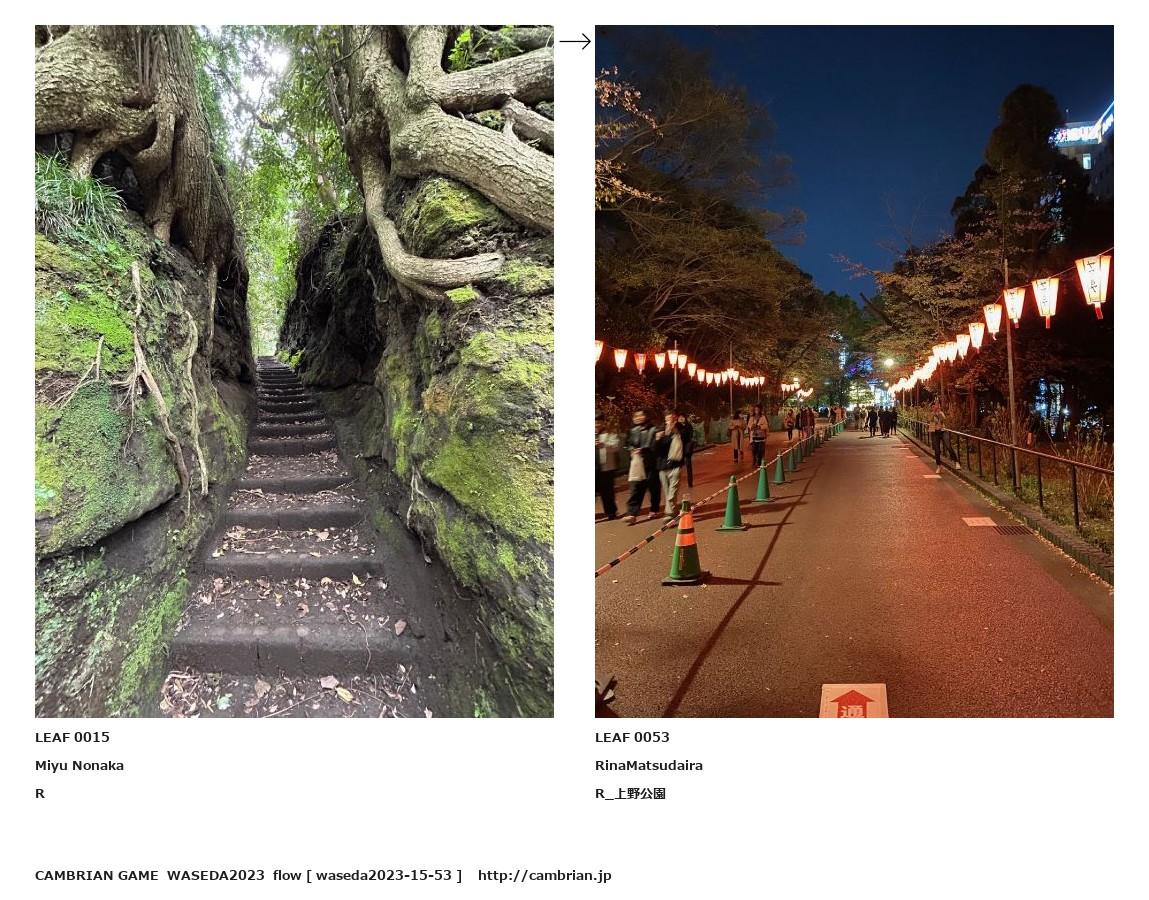
Task: Click the largest red lantern at right edge
Action: (1093, 284)
